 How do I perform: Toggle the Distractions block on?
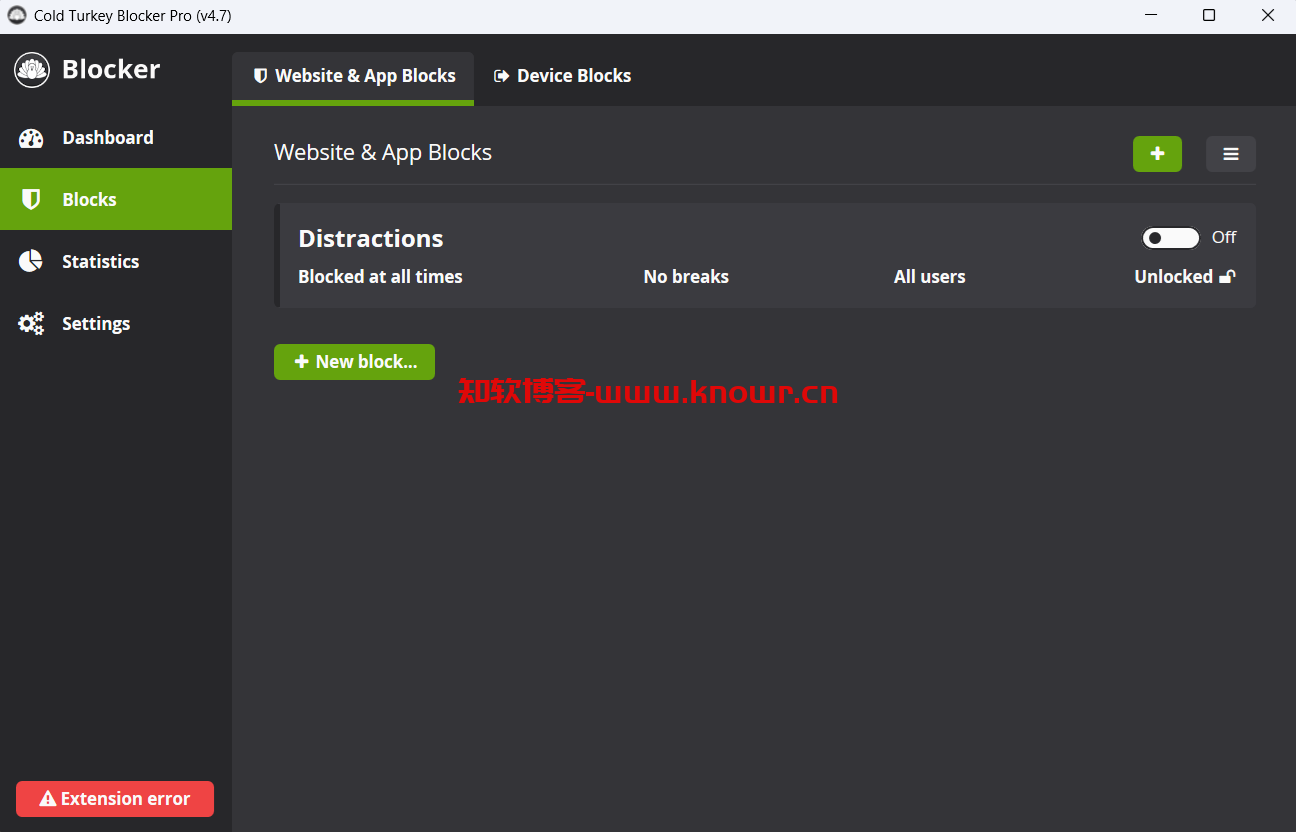[x=1171, y=238]
